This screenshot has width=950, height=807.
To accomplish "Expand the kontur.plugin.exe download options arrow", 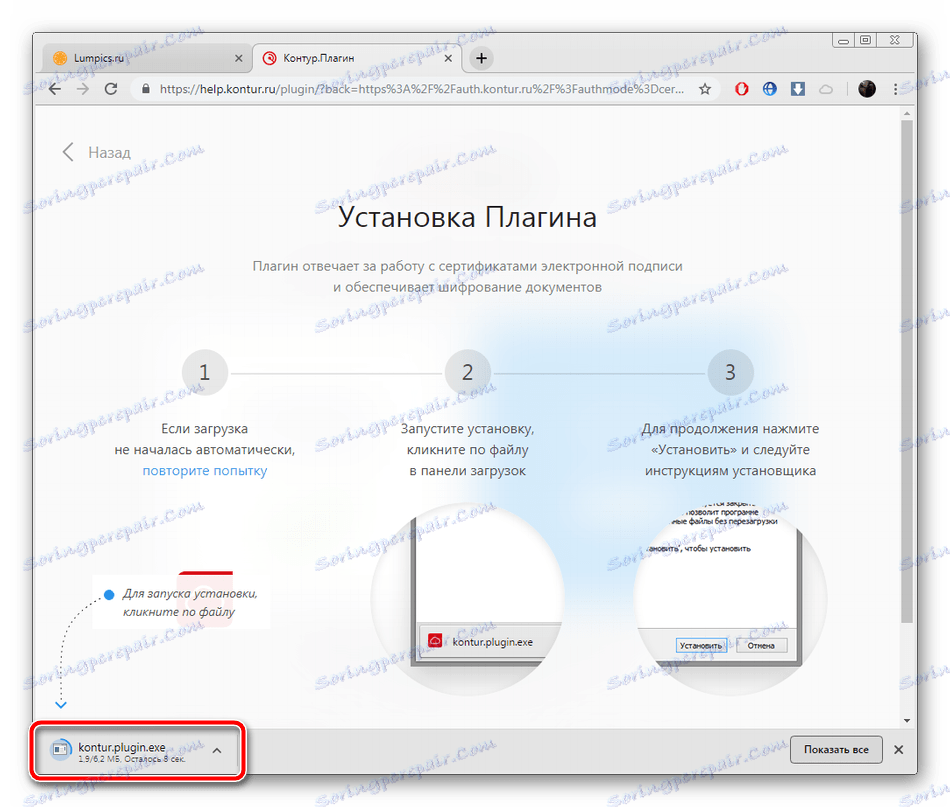I will pyautogui.click(x=217, y=750).
